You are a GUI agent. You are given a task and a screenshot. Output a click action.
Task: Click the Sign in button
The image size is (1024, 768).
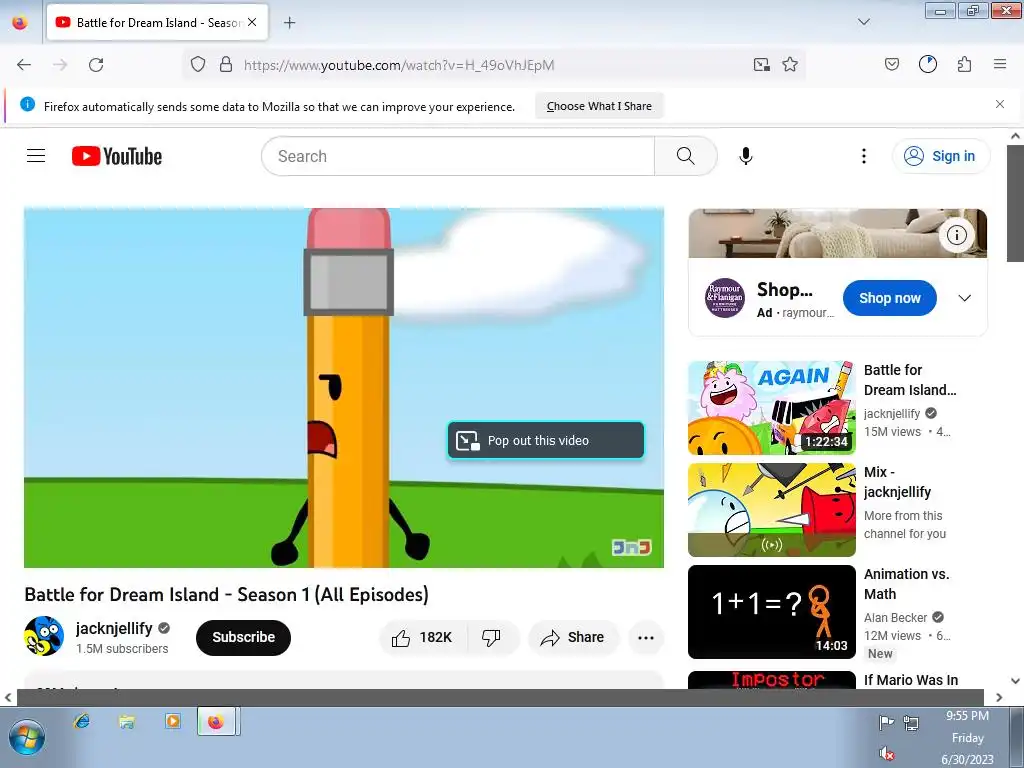tap(941, 156)
